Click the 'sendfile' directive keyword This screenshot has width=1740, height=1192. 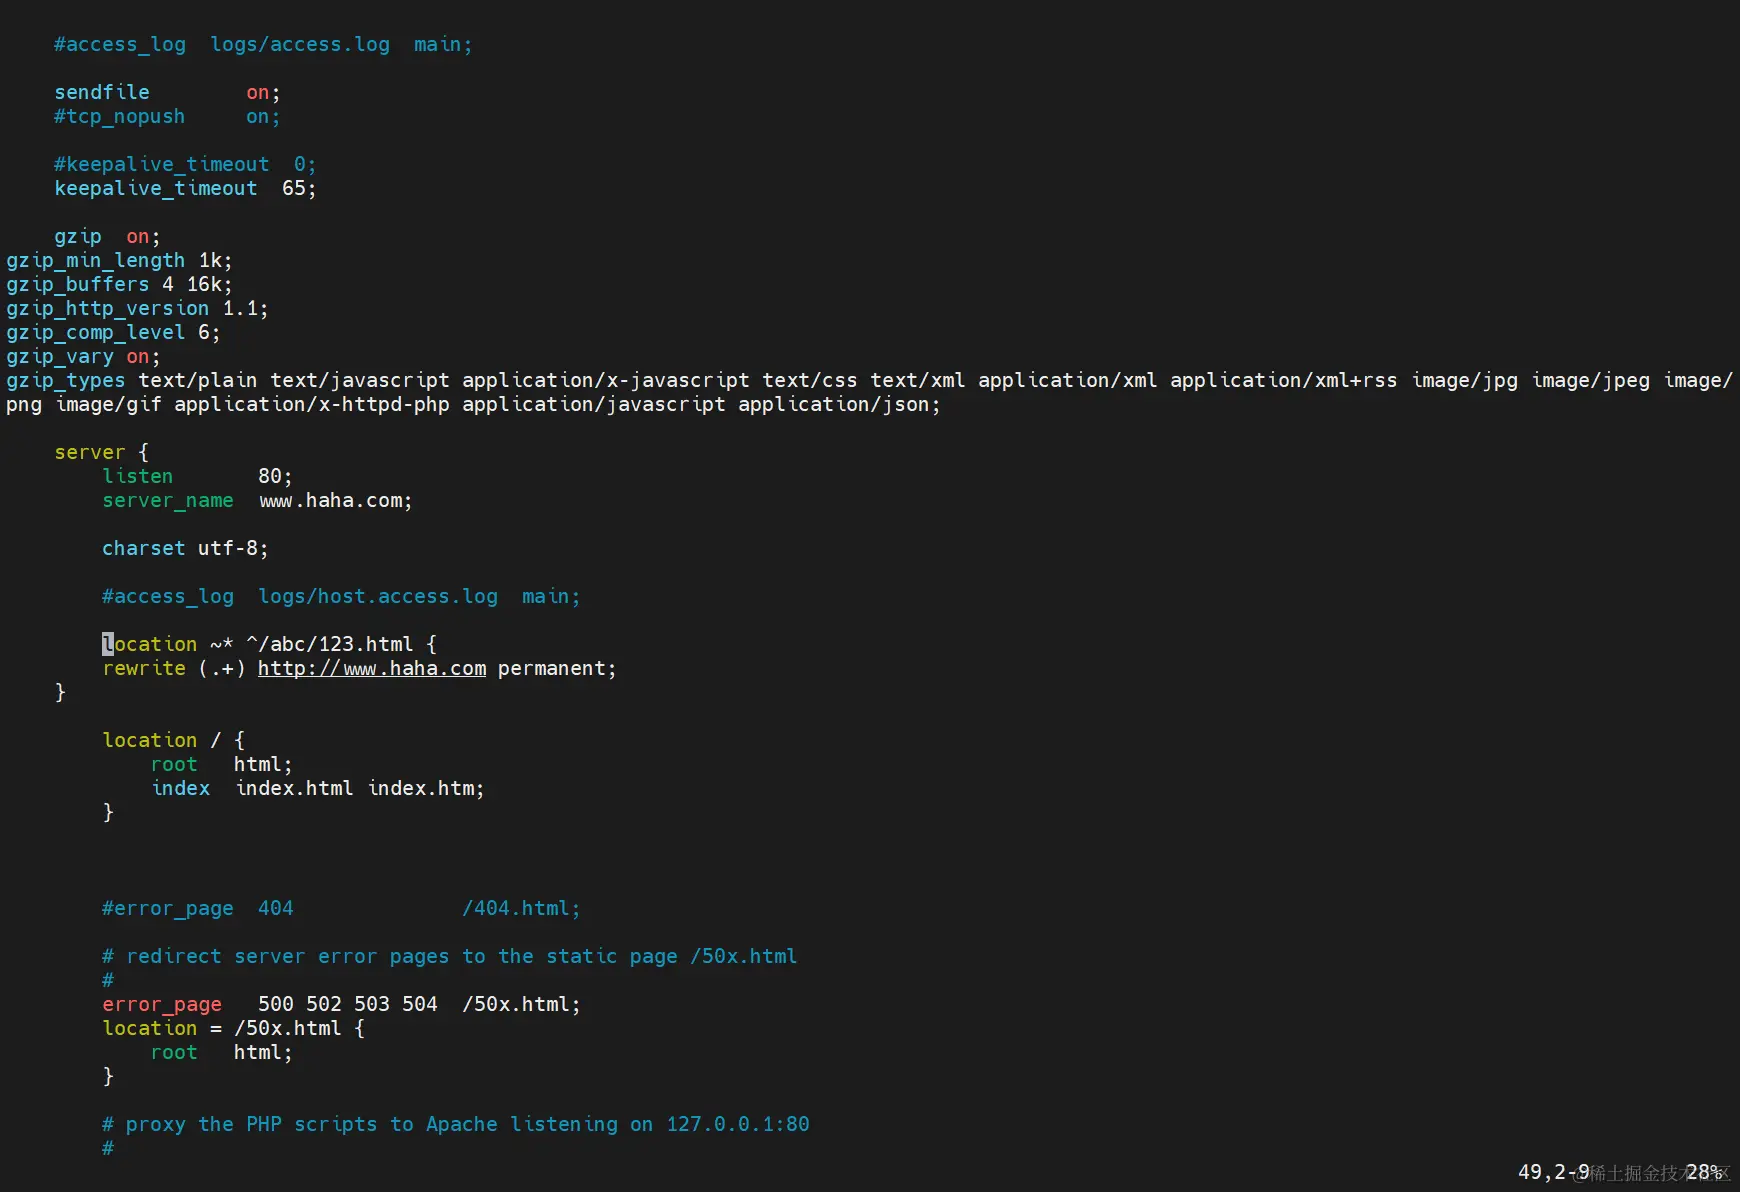pos(102,92)
